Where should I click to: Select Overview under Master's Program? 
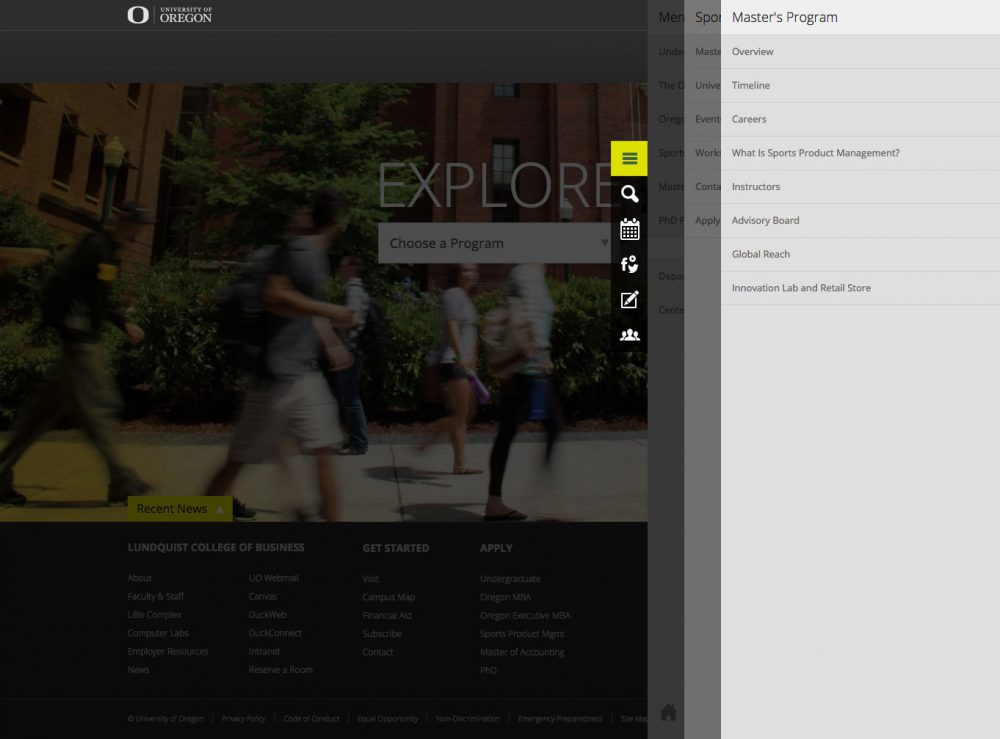(x=752, y=51)
